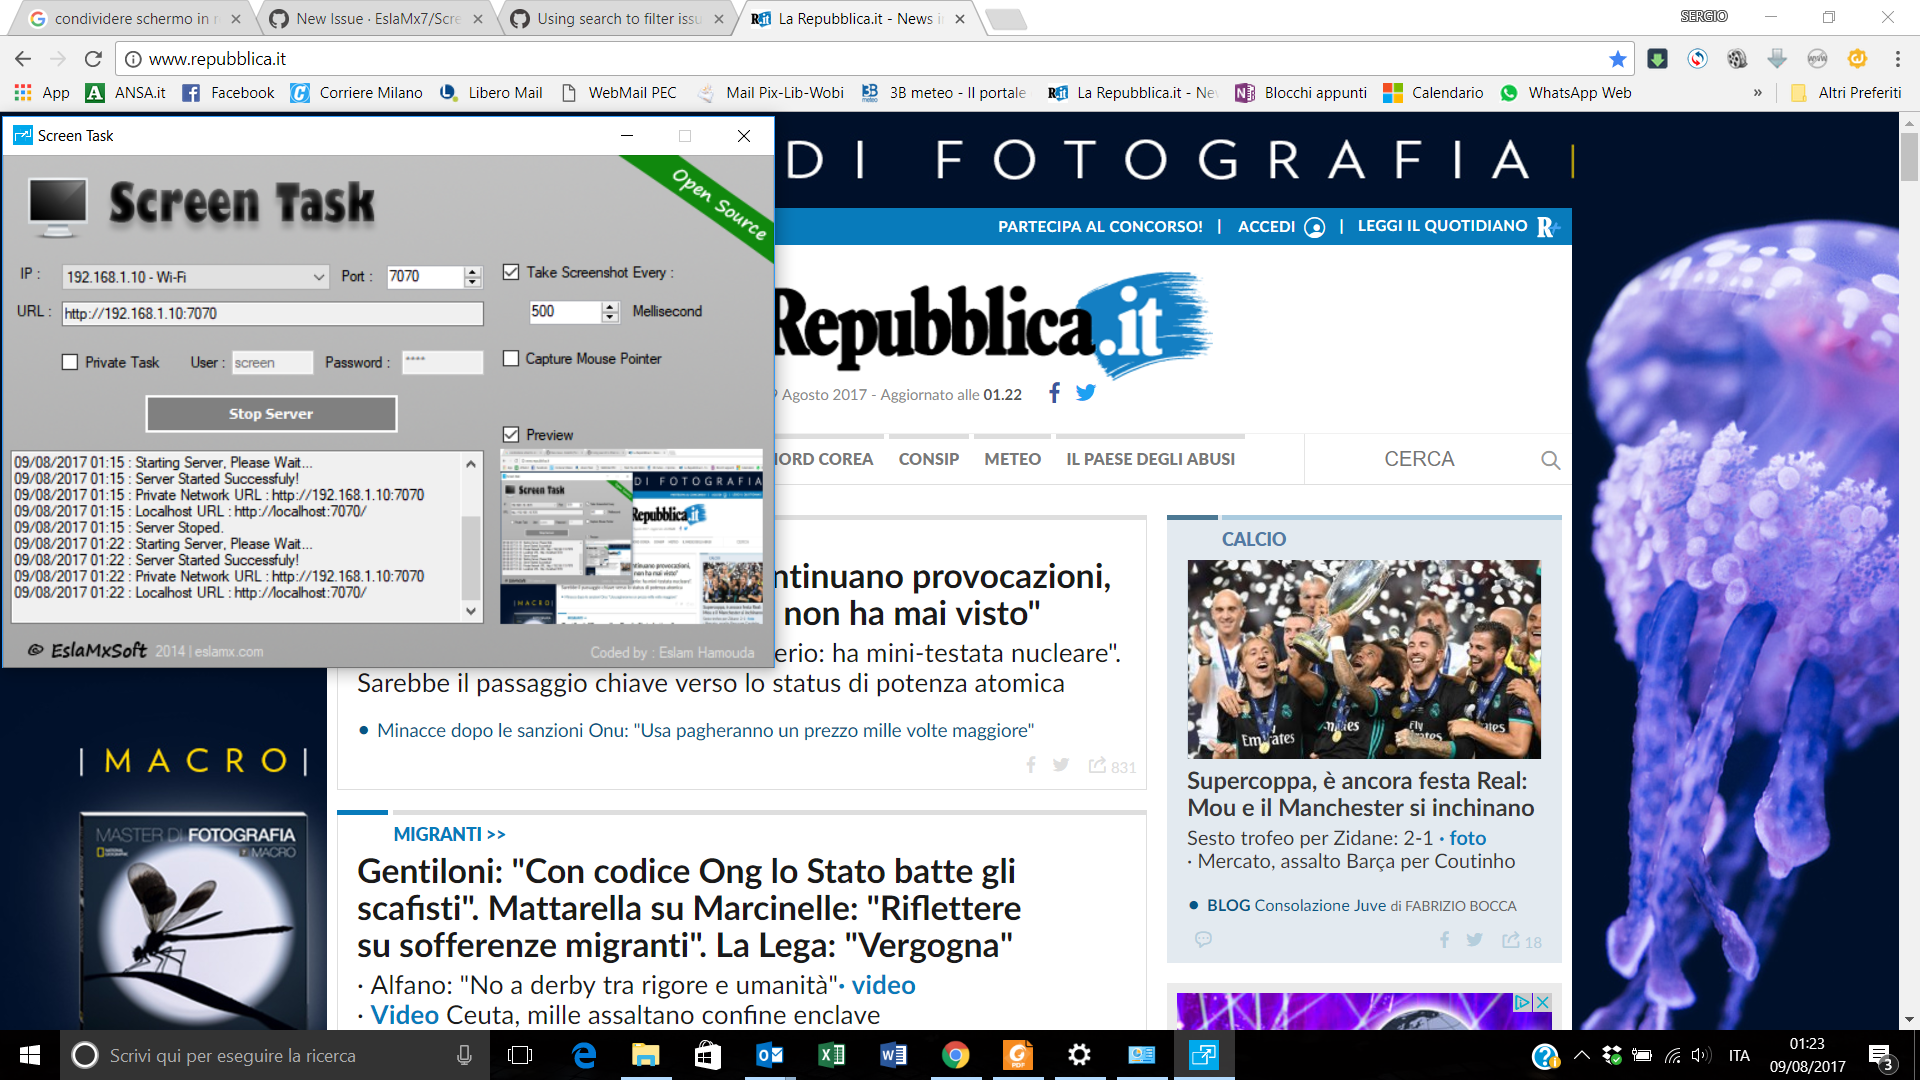Open the Chrome menu with three dots
The image size is (1920, 1080).
[1897, 59]
